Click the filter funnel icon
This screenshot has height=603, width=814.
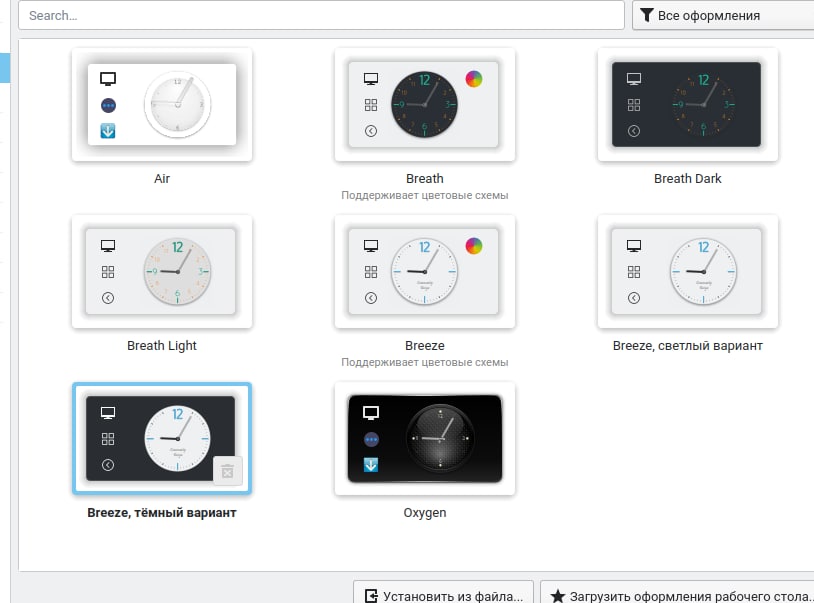646,15
